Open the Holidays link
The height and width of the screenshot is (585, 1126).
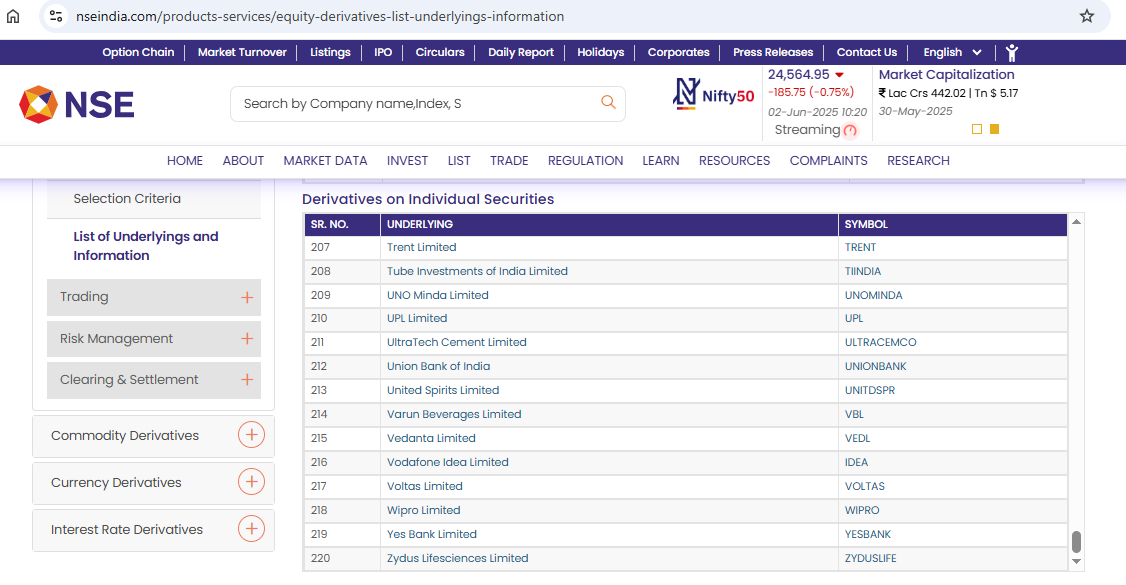click(x=600, y=52)
